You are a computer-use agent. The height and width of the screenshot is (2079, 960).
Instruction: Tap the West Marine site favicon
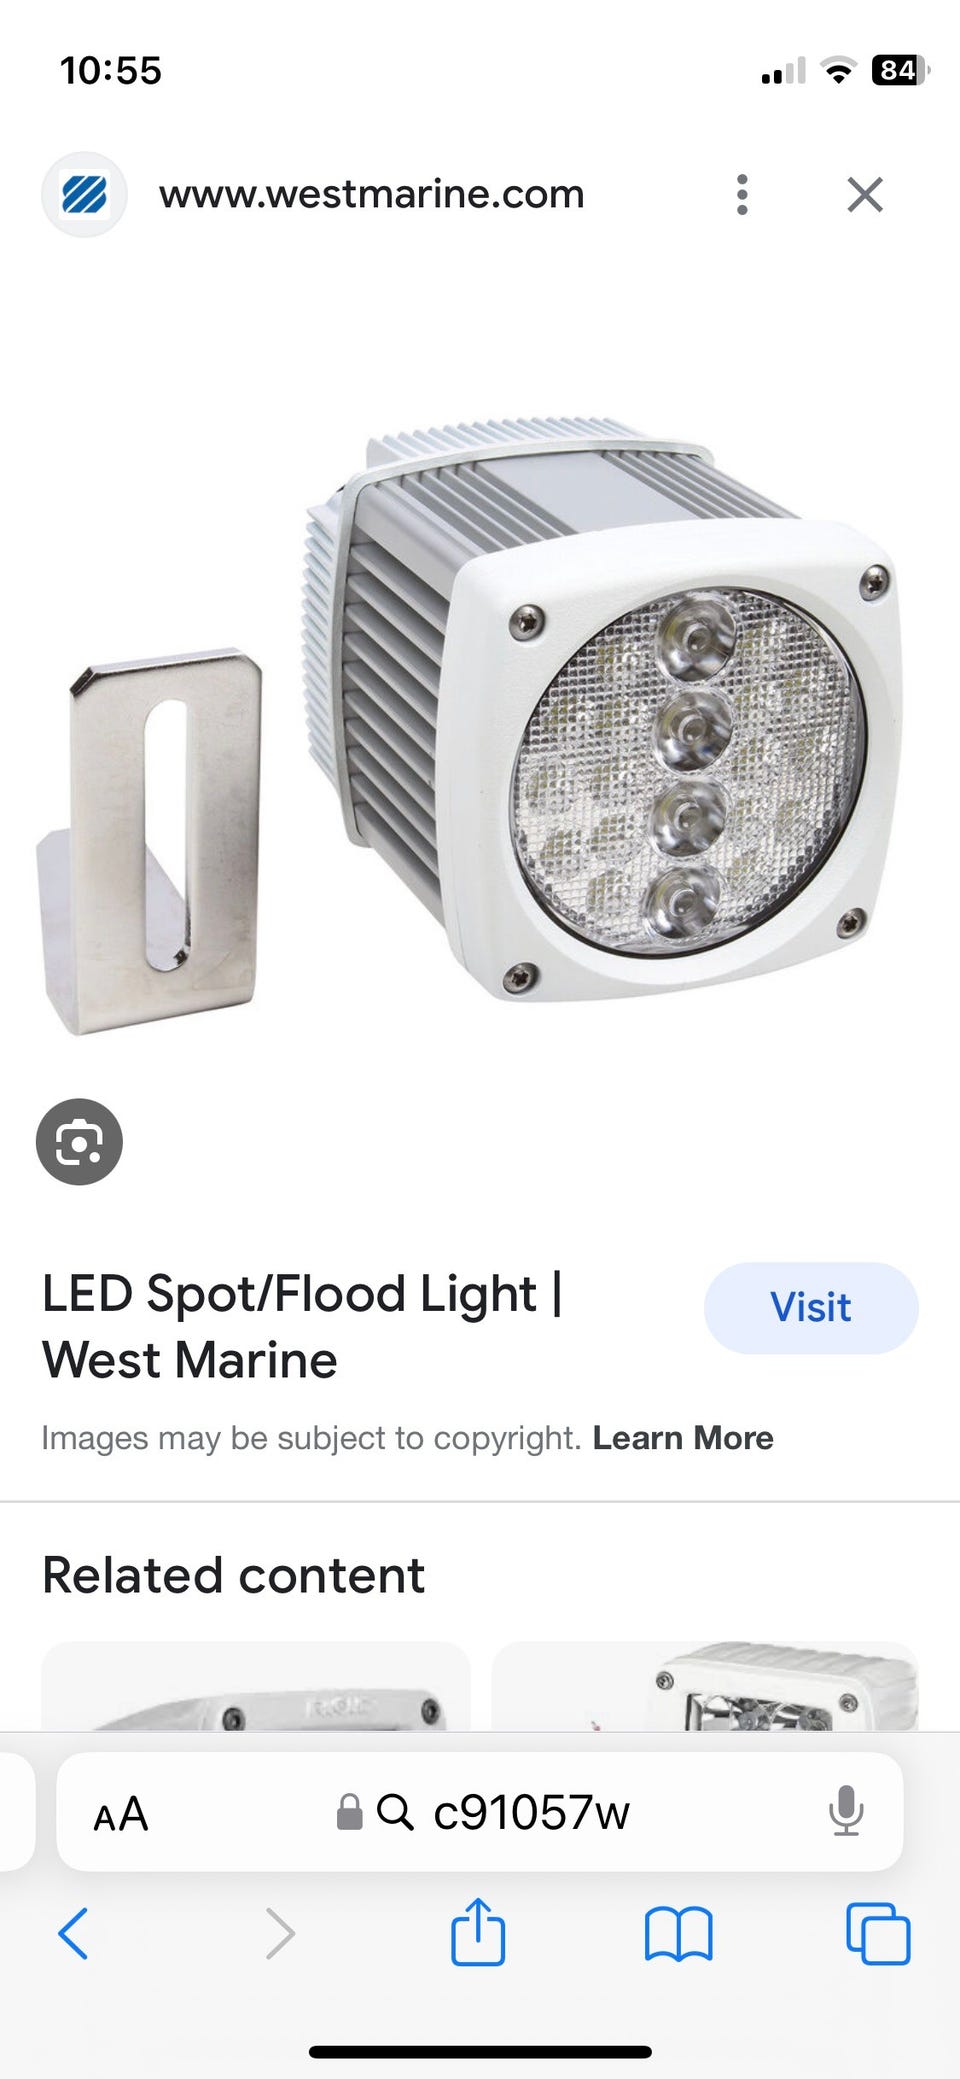tap(84, 194)
